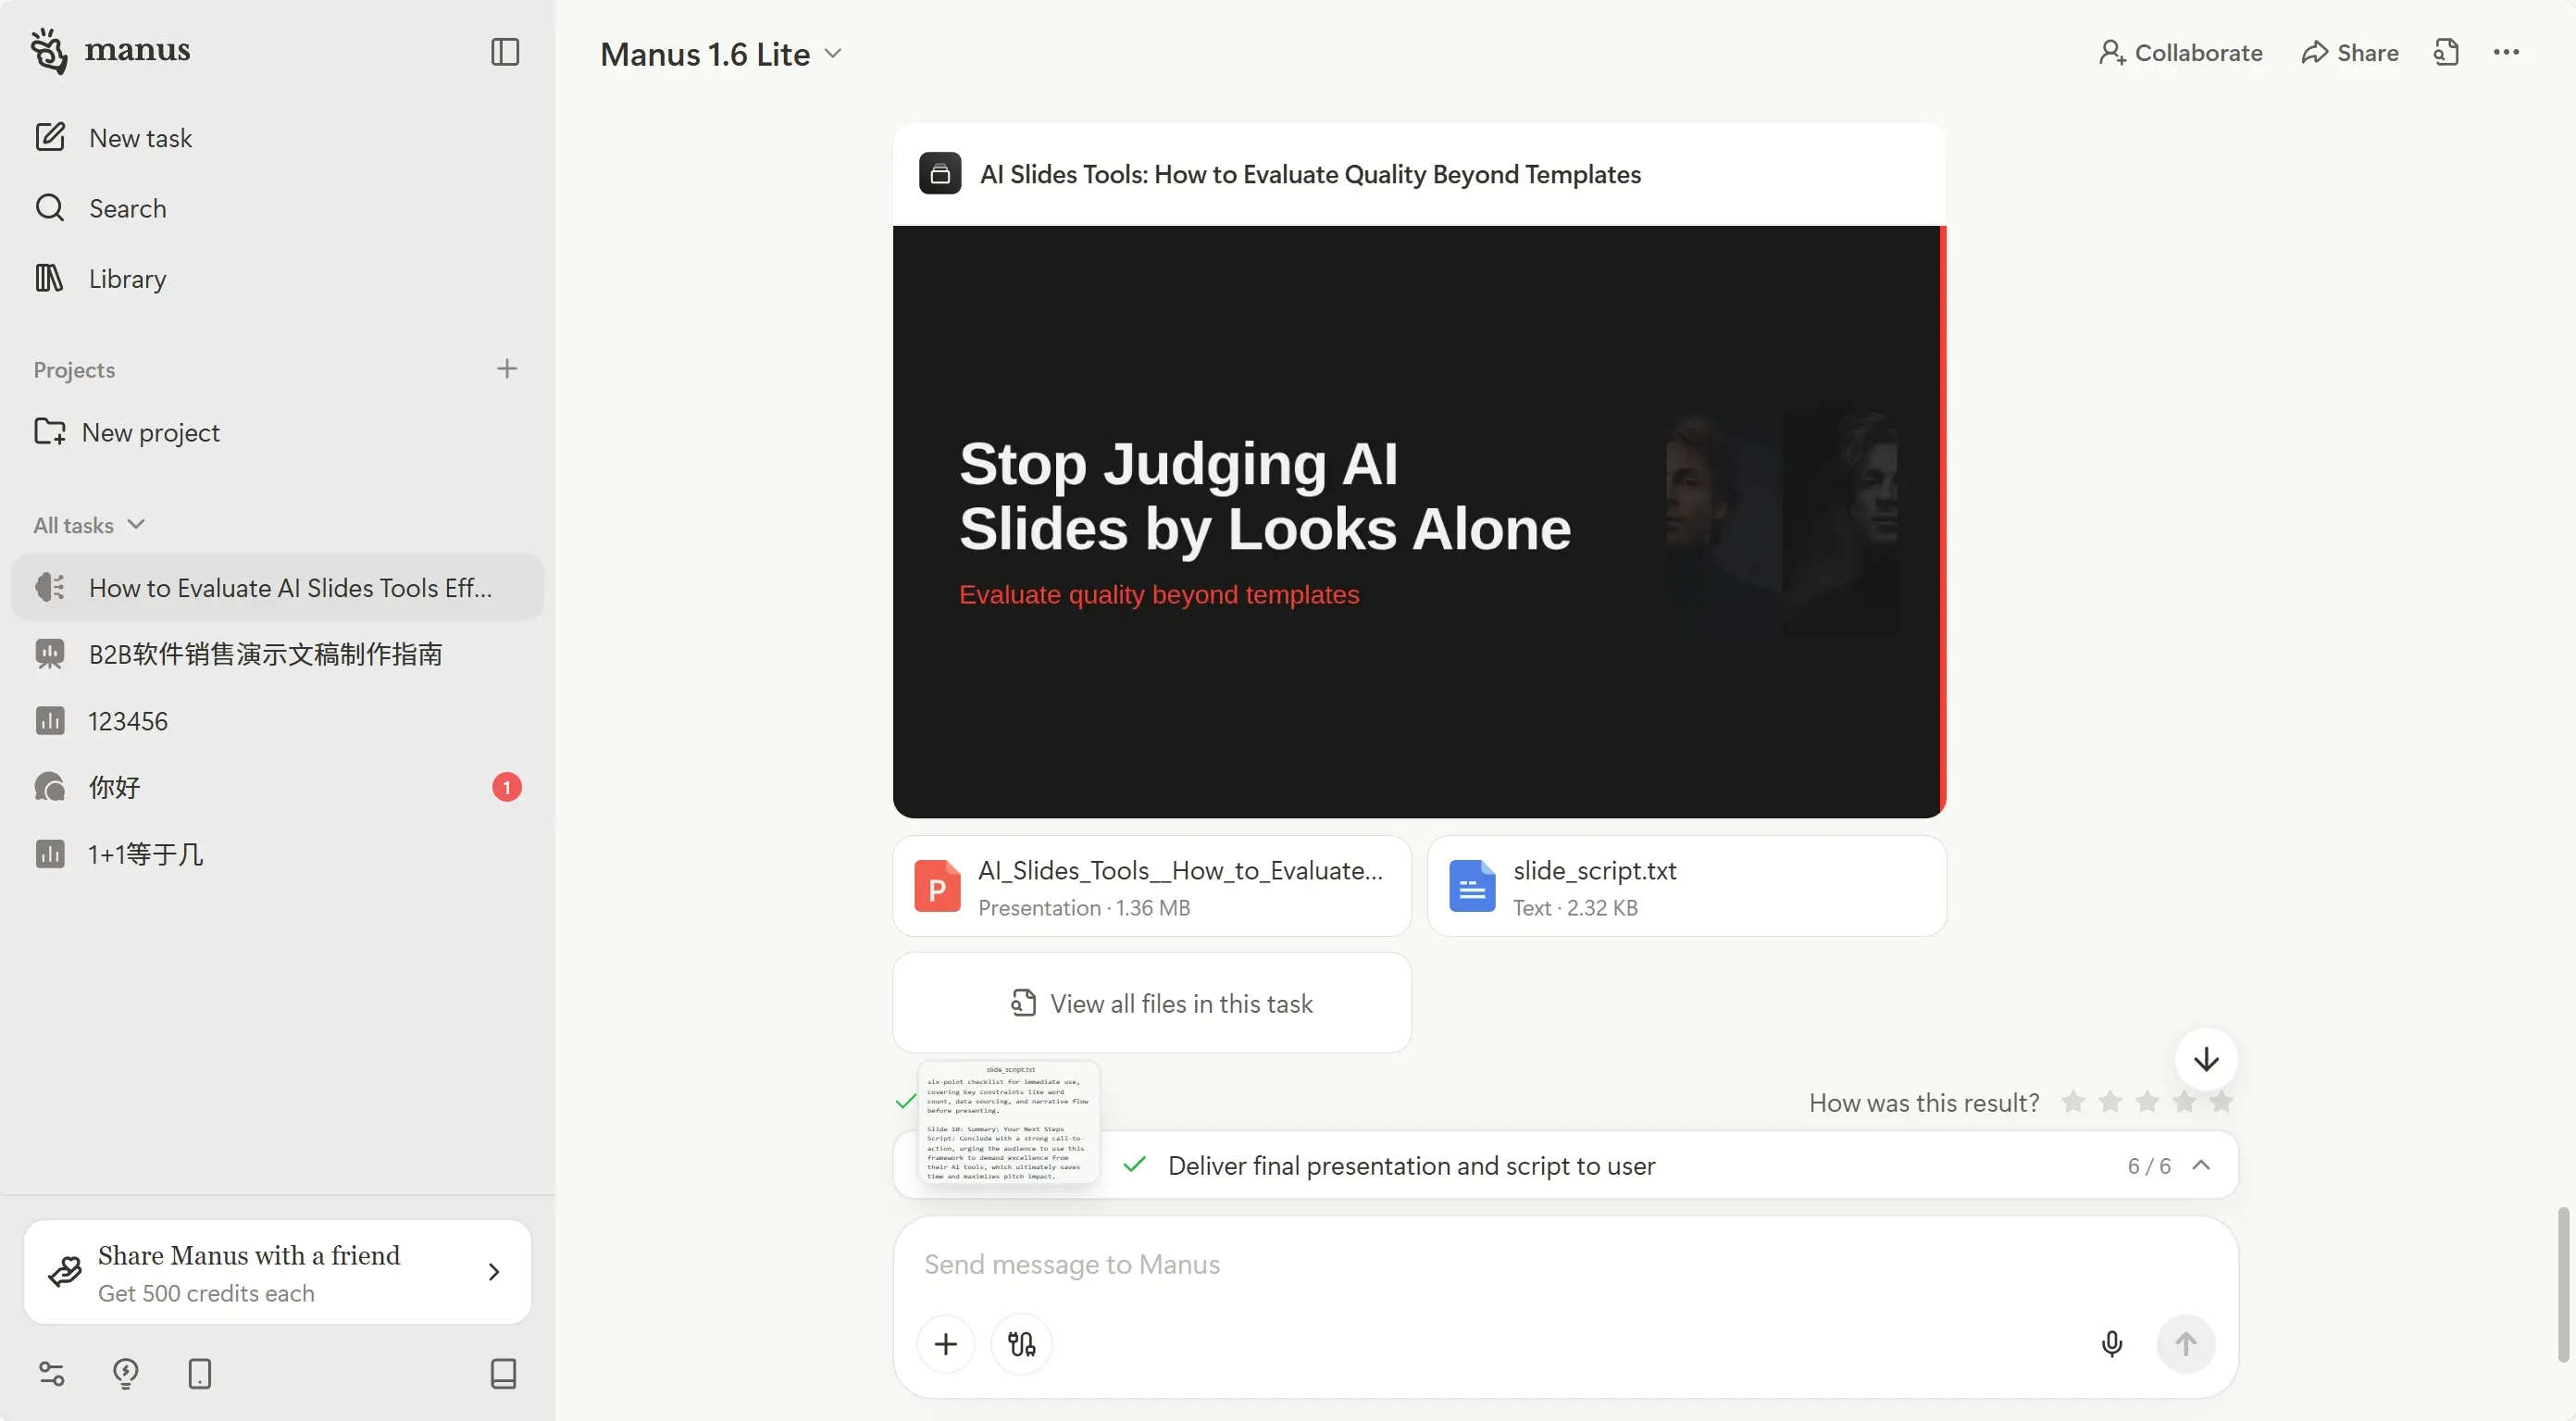
Task: Open settings sliders icon in sidebar footer
Action: click(x=51, y=1374)
